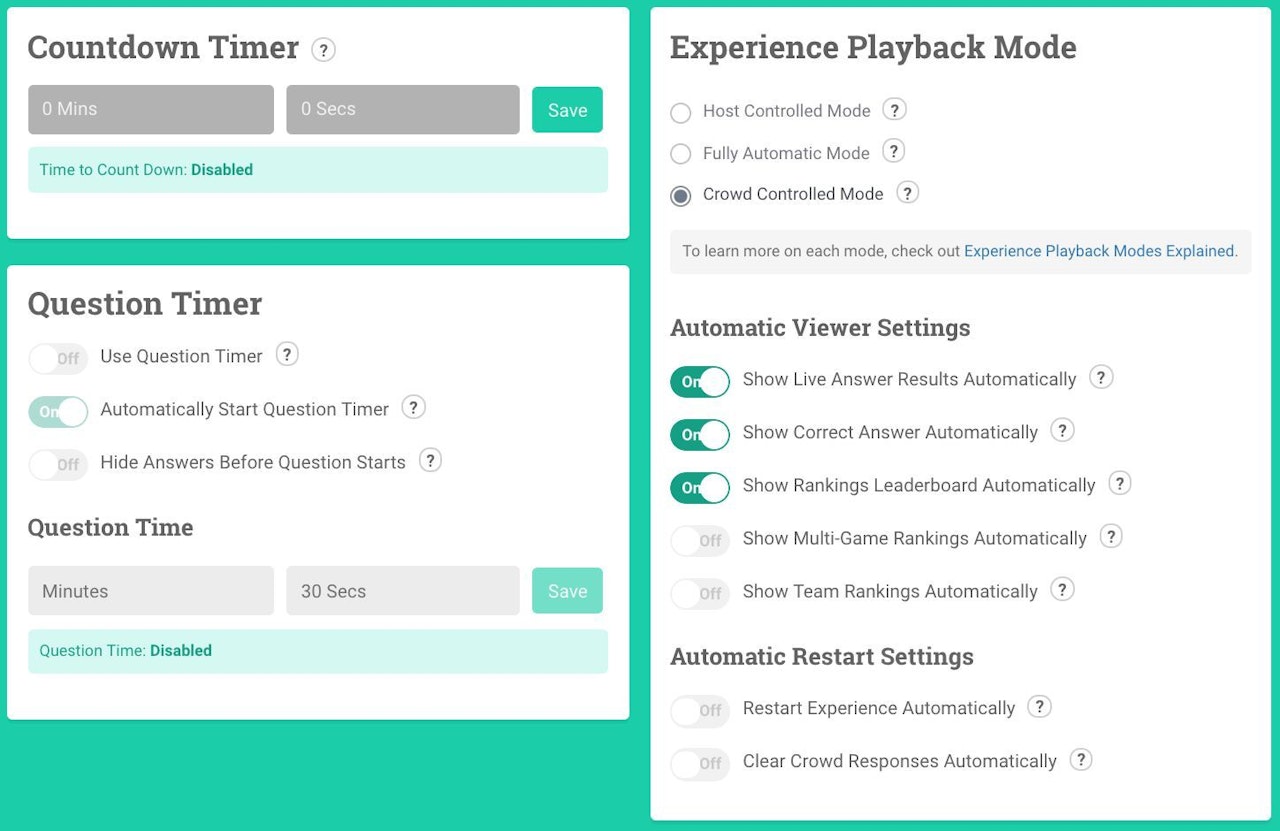This screenshot has height=831, width=1280.
Task: Switch on Restart Experience Automatically
Action: tap(700, 710)
